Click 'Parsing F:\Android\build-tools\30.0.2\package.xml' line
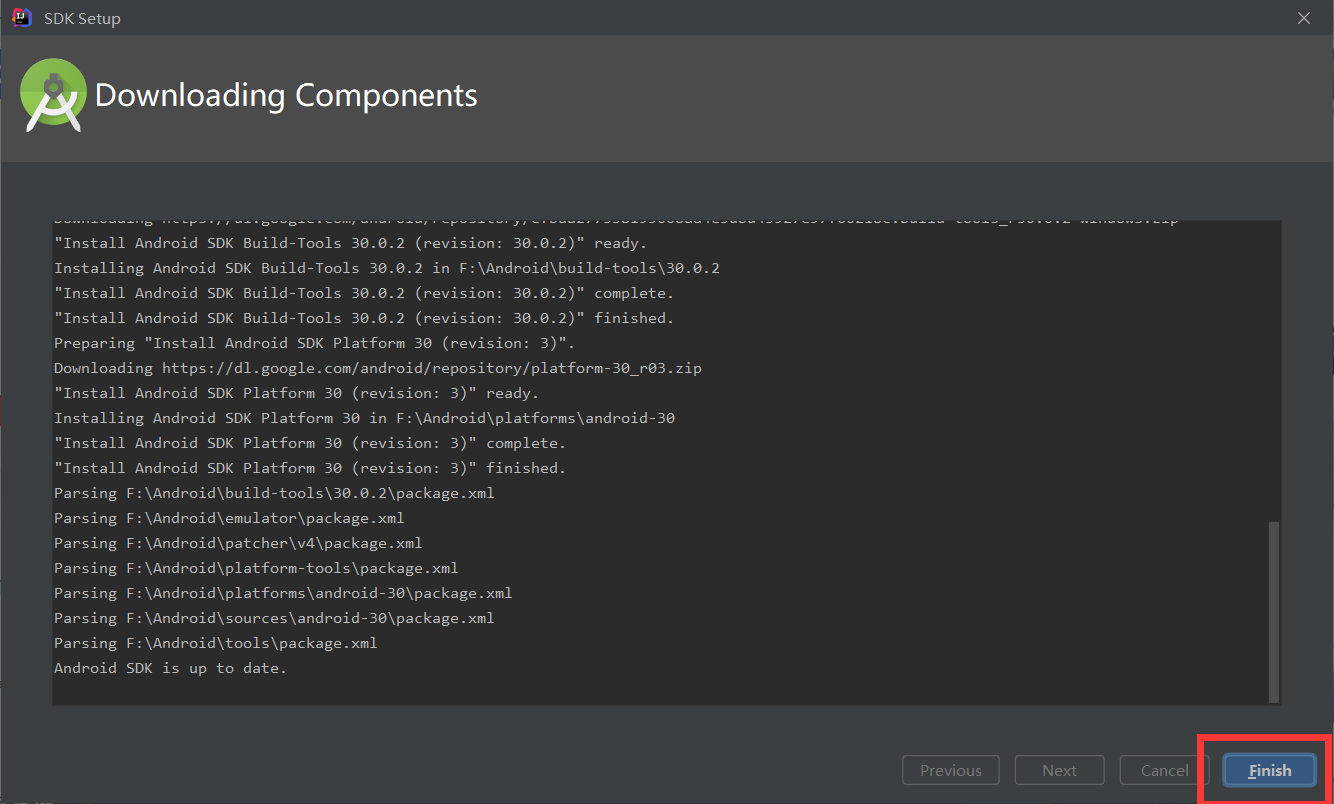Image resolution: width=1334 pixels, height=804 pixels. click(x=274, y=493)
